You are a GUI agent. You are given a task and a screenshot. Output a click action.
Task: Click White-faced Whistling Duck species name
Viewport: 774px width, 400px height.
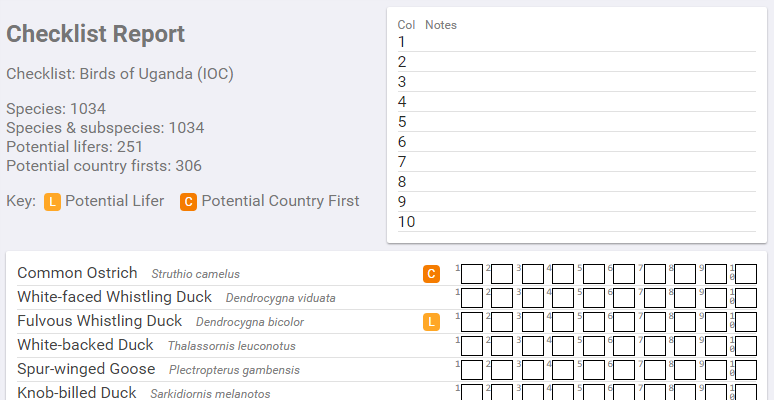pyautogui.click(x=115, y=297)
